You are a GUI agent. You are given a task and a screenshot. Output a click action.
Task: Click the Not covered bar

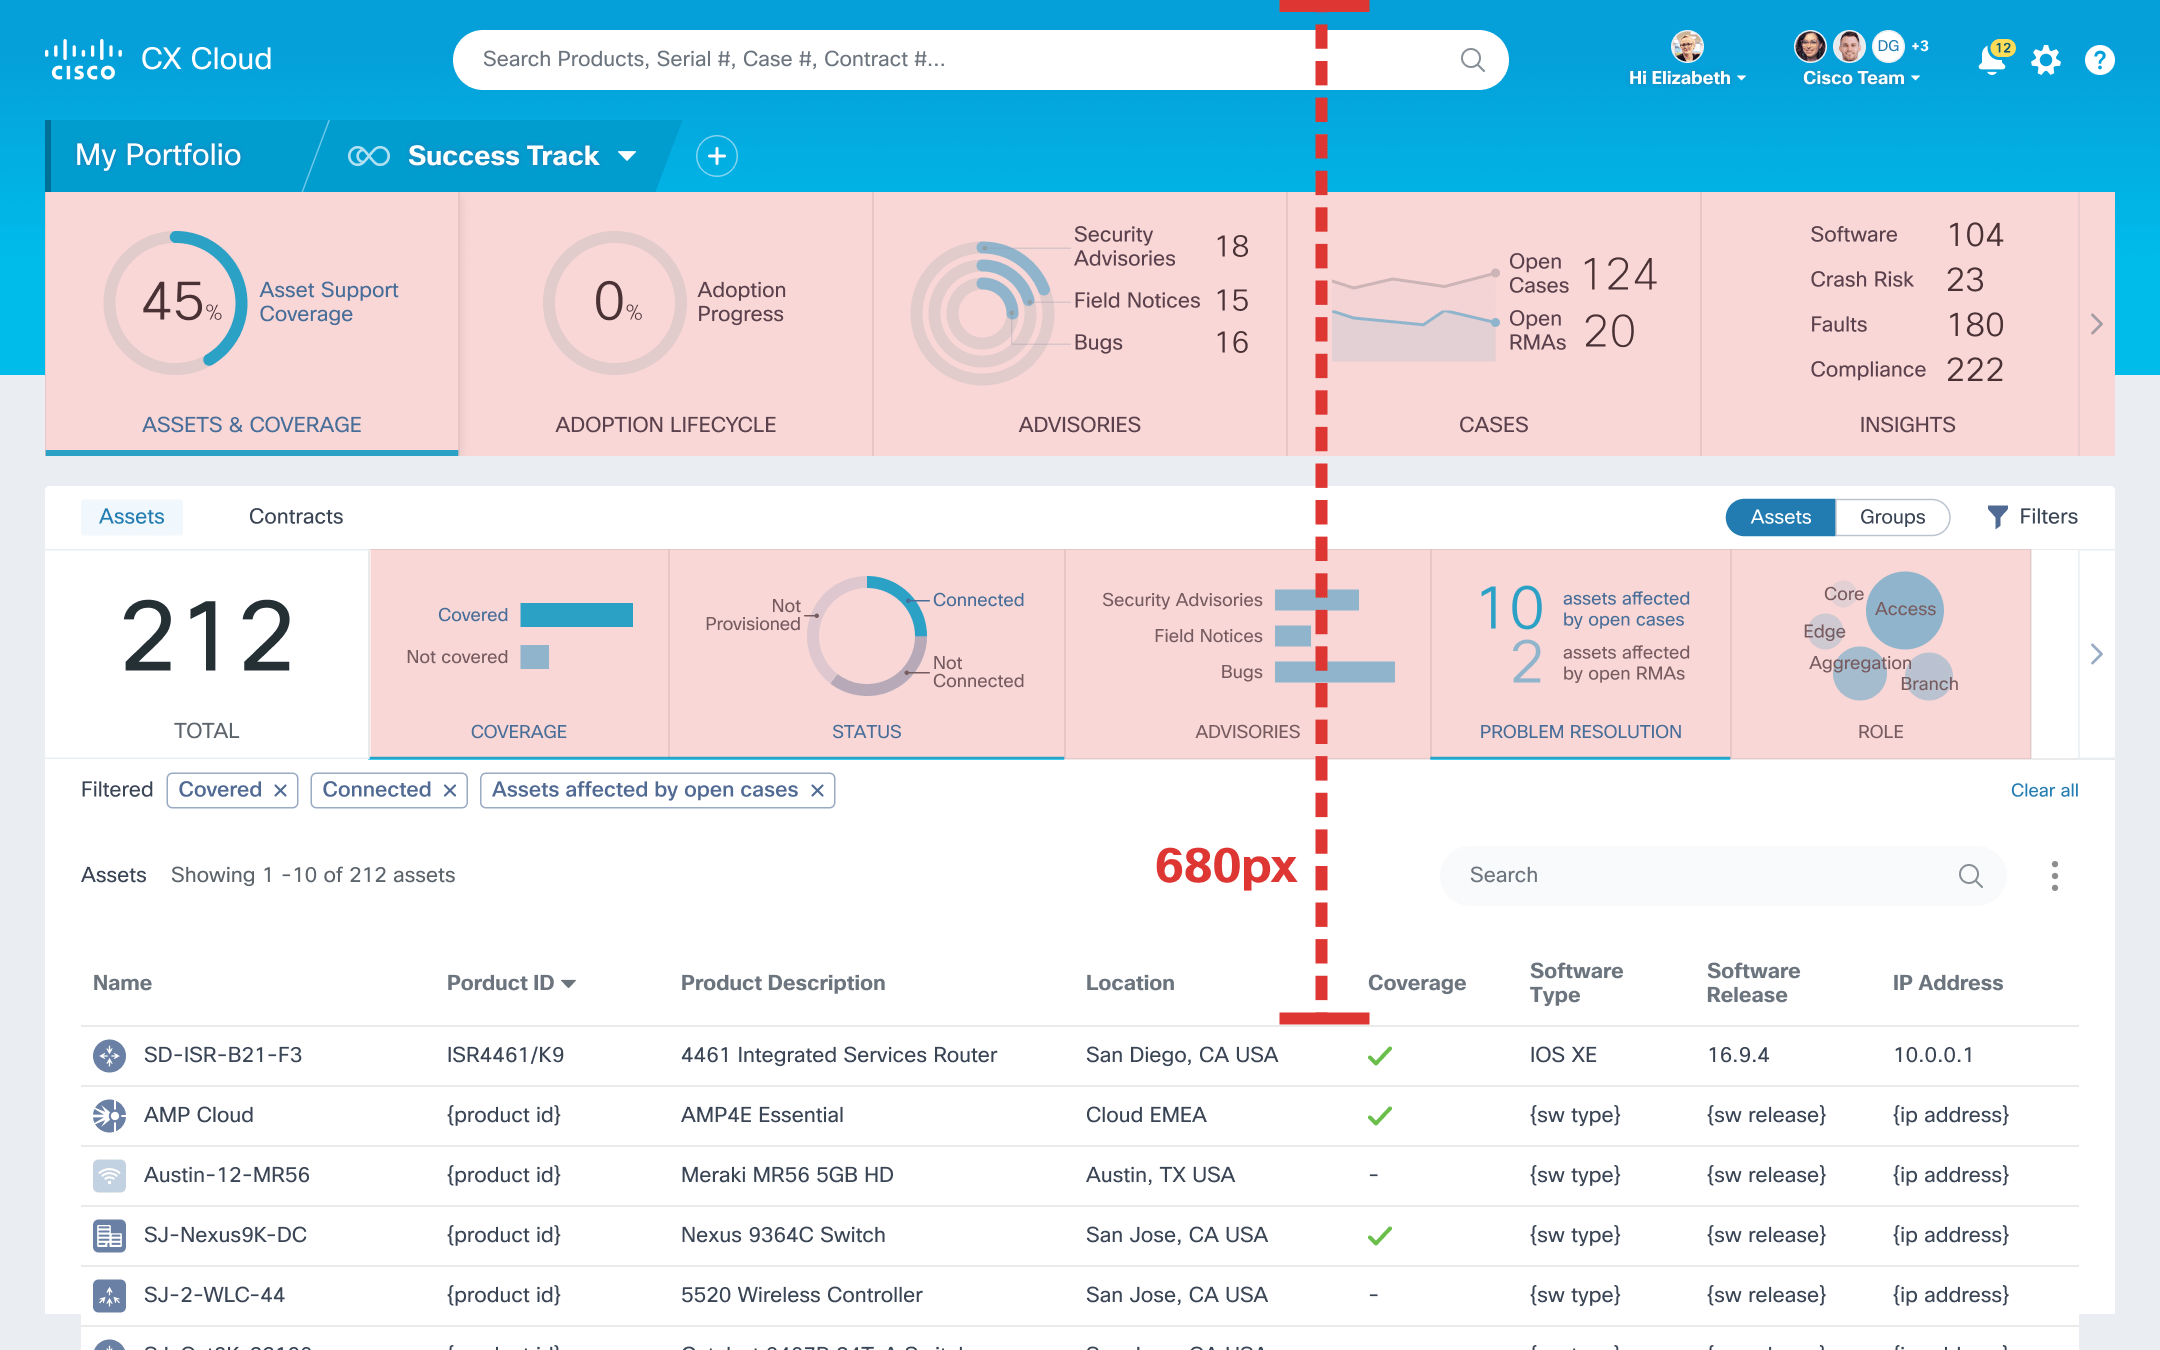(x=535, y=657)
